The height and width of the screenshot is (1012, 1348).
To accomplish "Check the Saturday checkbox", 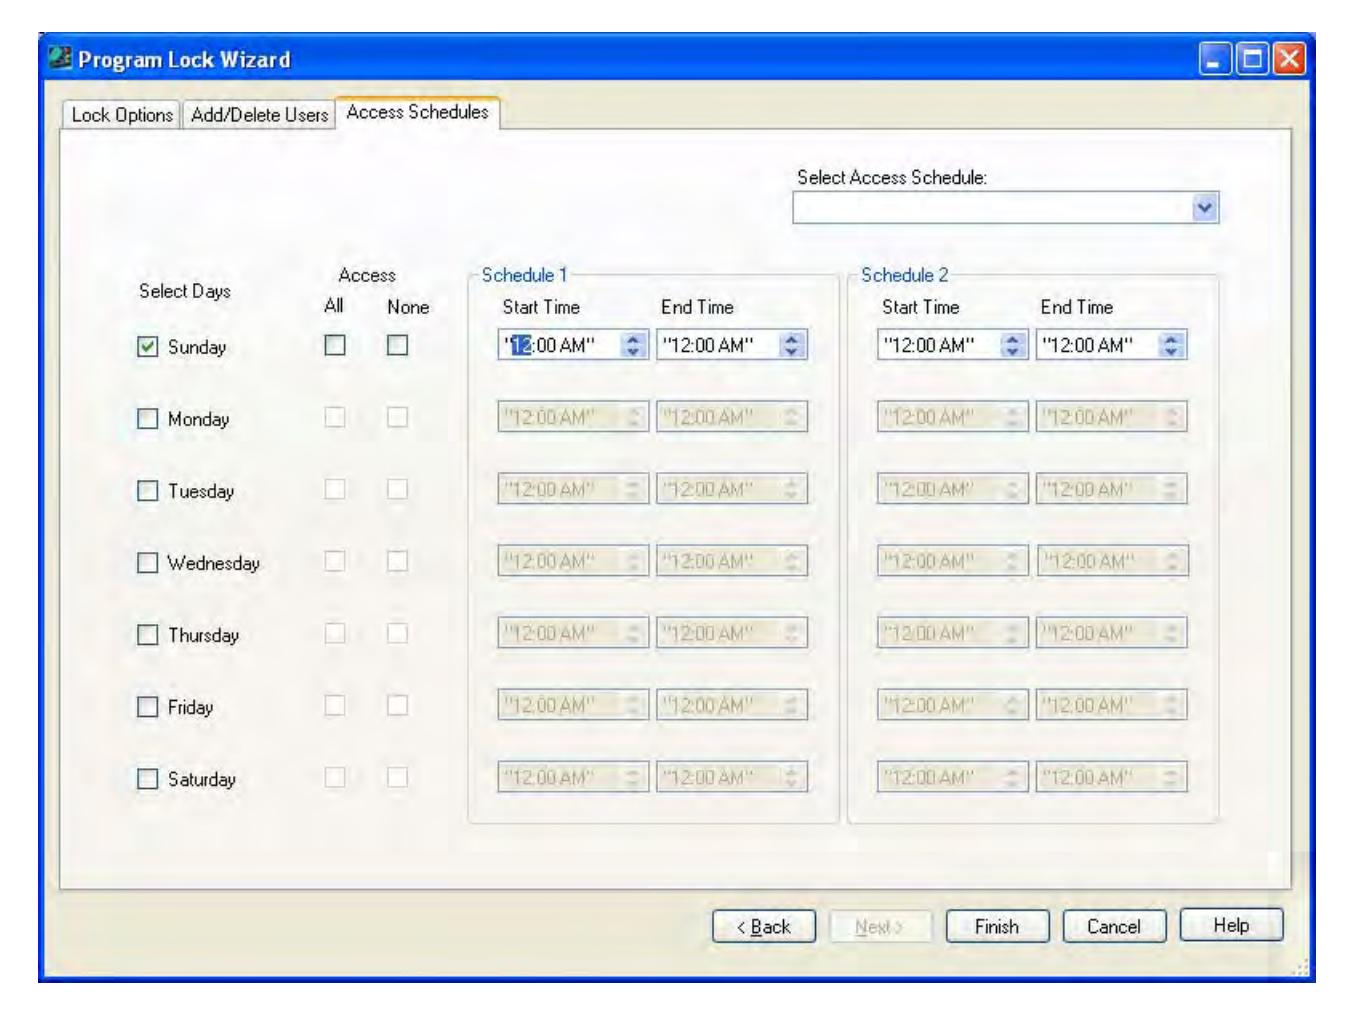I will point(147,778).
